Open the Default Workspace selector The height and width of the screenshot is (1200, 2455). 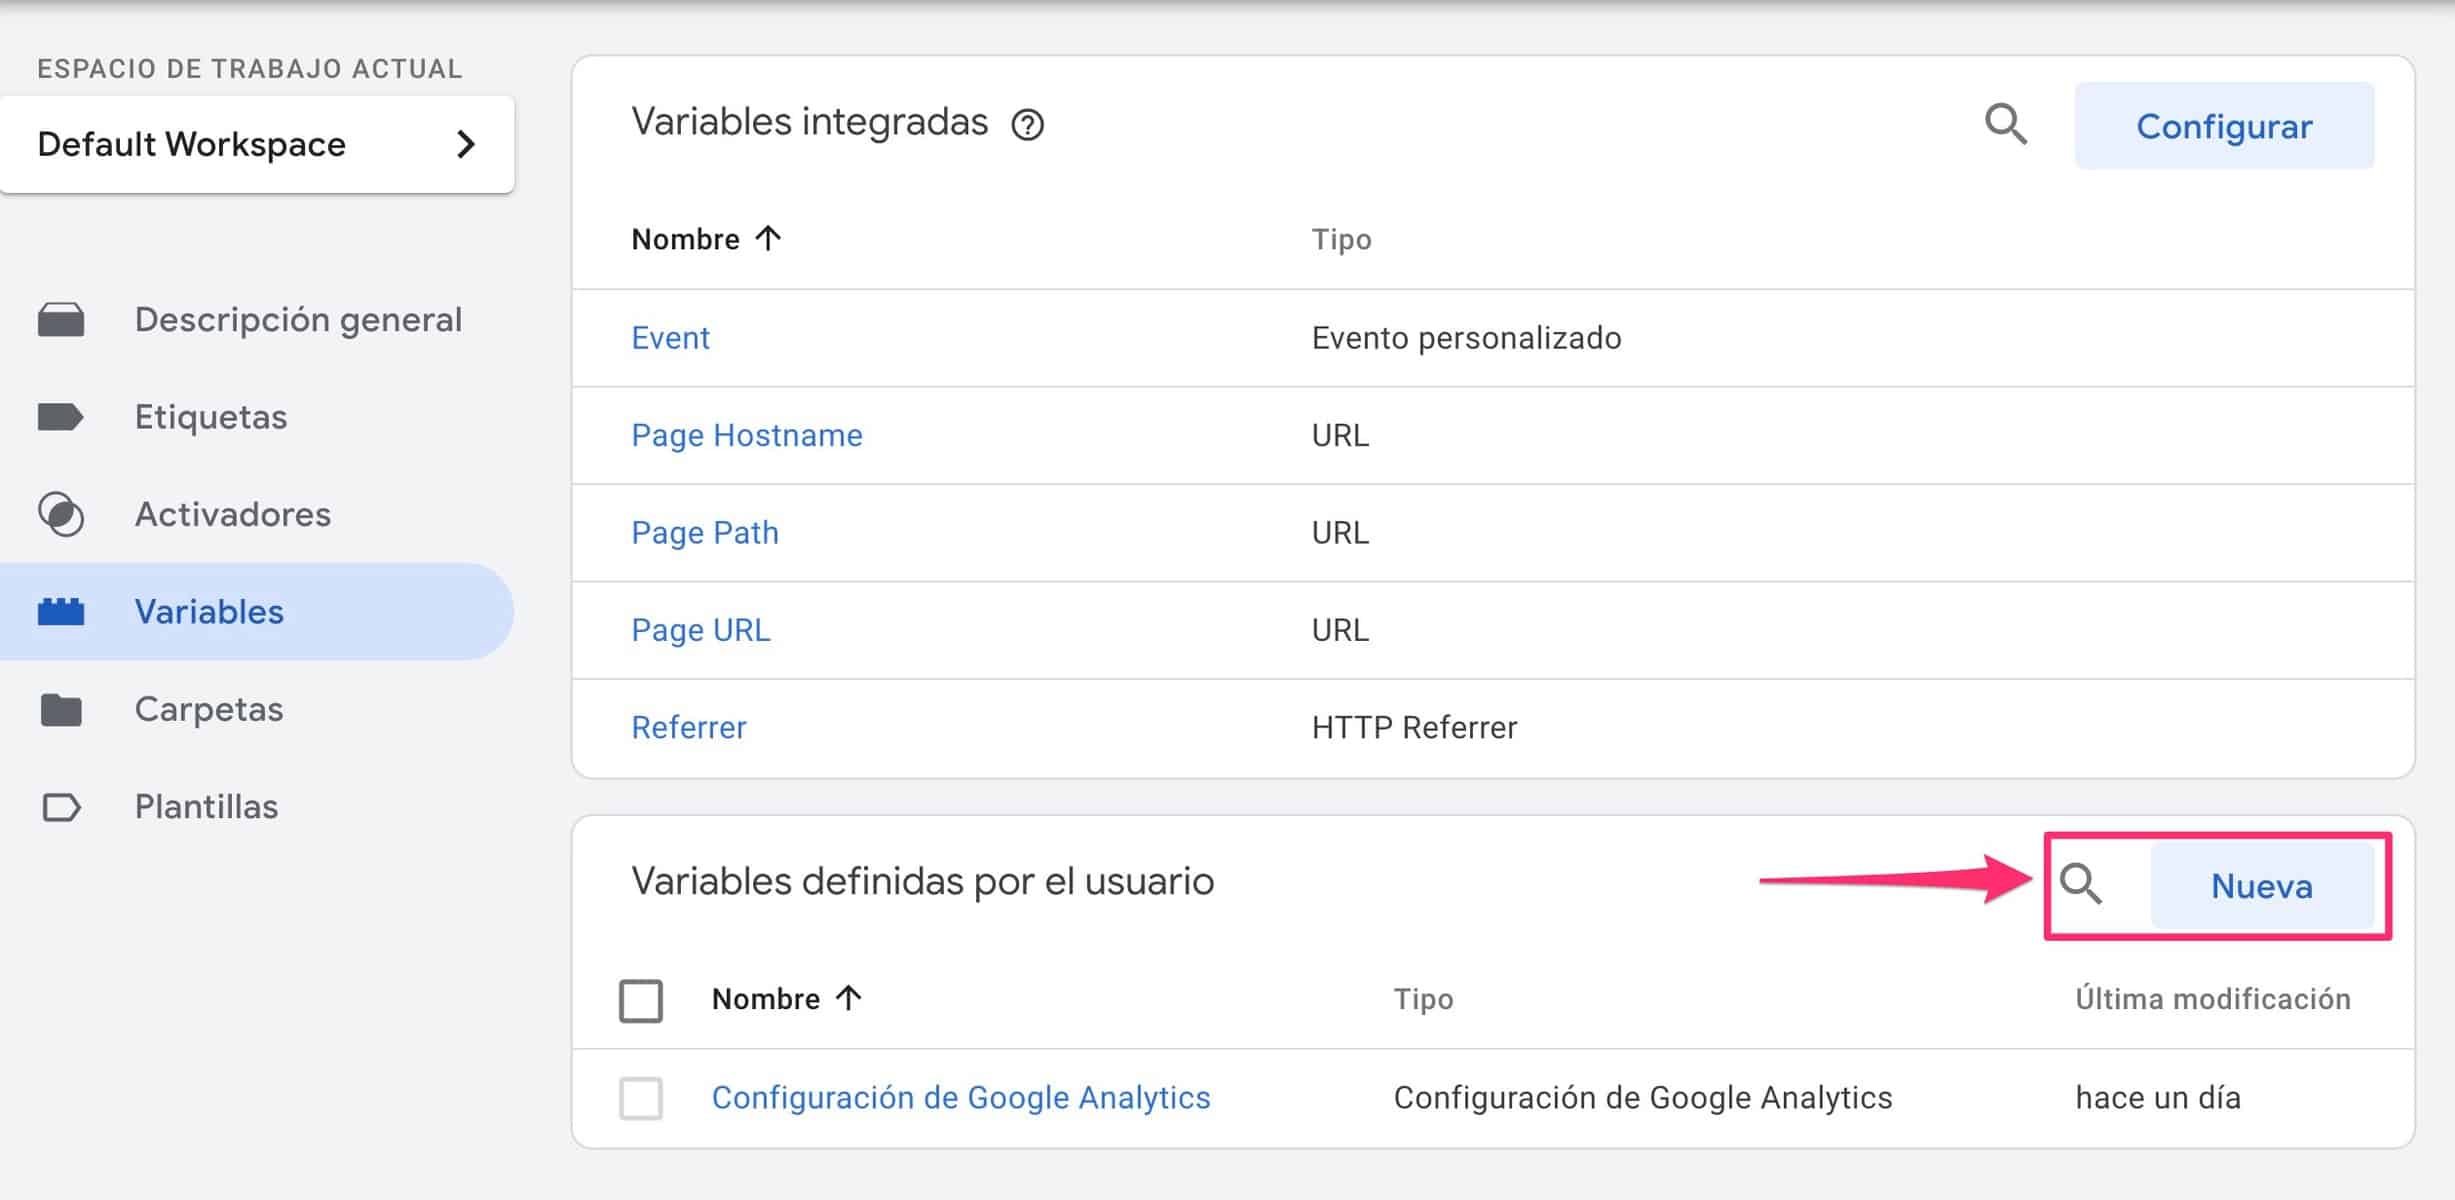(x=257, y=144)
